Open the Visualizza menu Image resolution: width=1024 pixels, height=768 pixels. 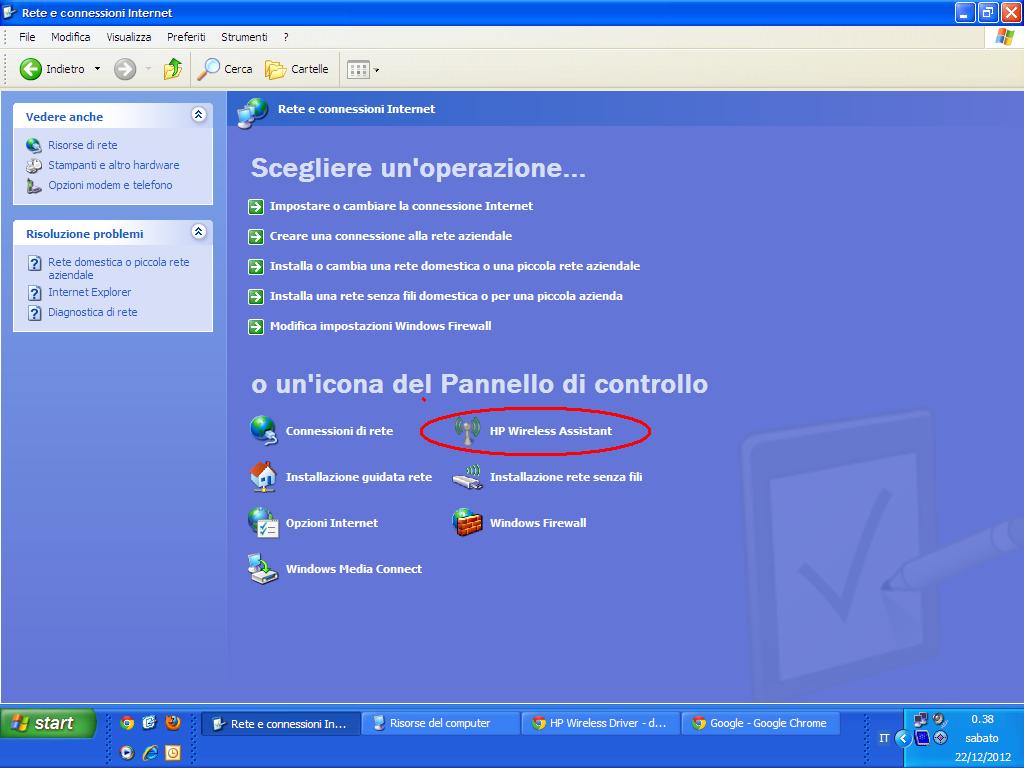click(x=129, y=37)
